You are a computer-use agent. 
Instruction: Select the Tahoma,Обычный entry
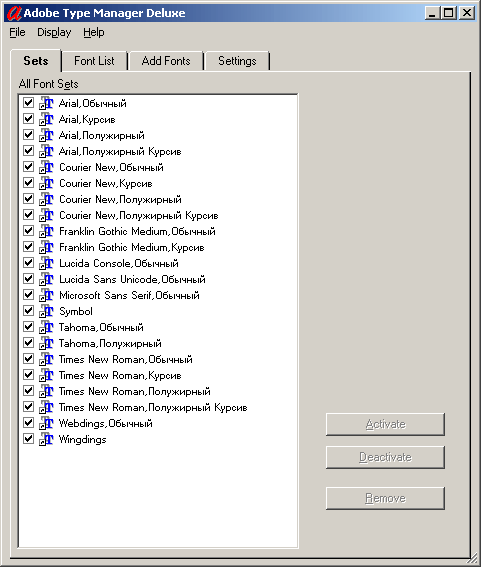tap(101, 327)
